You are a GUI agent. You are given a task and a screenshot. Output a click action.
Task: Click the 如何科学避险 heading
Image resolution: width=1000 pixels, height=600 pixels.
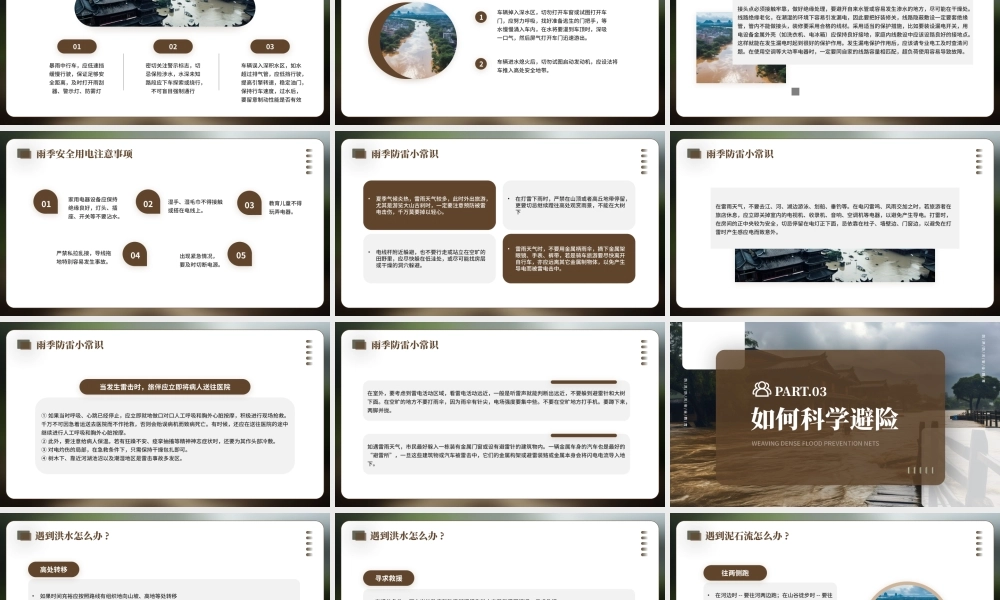click(824, 419)
